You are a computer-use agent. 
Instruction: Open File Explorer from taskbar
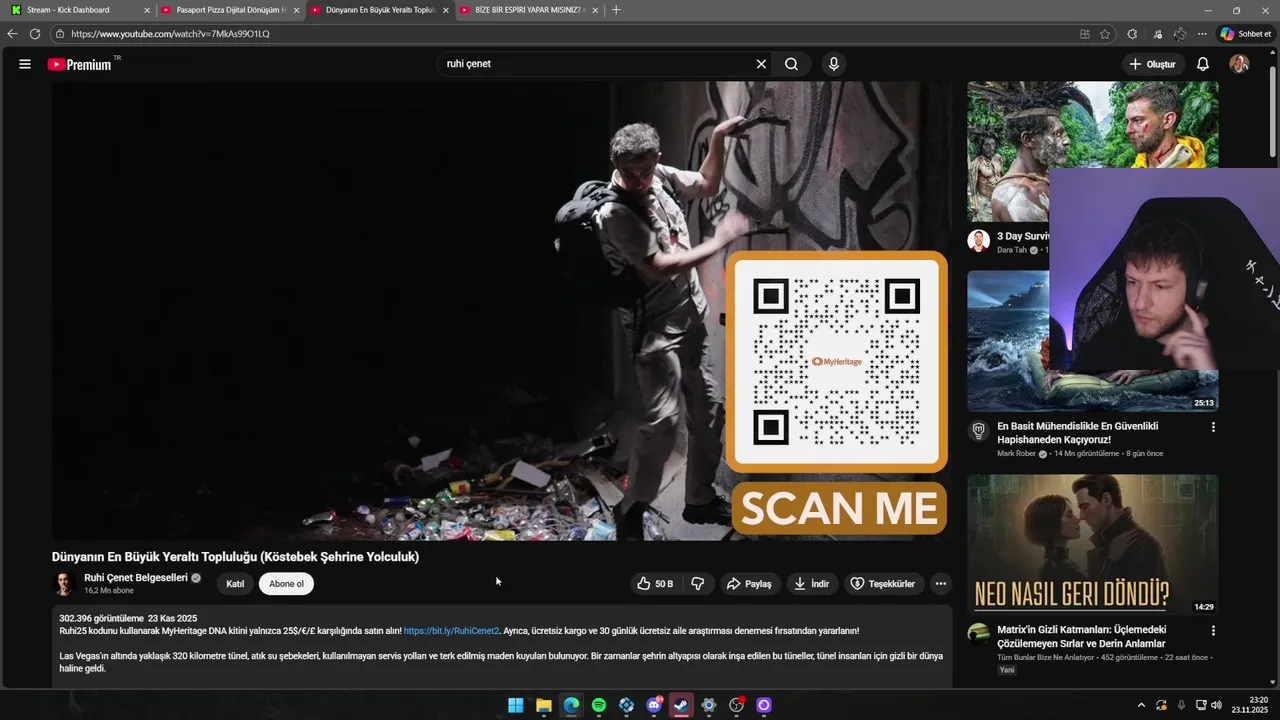pos(543,705)
